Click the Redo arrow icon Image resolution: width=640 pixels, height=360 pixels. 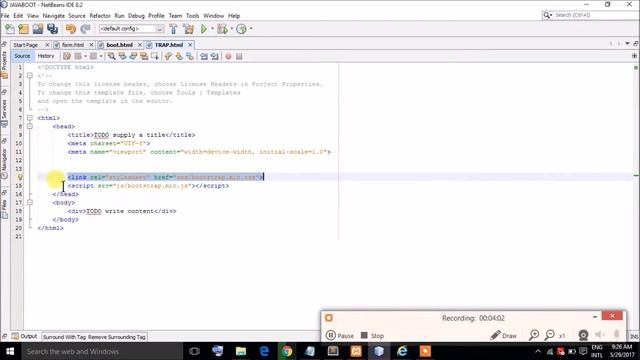pyautogui.click(x=85, y=29)
